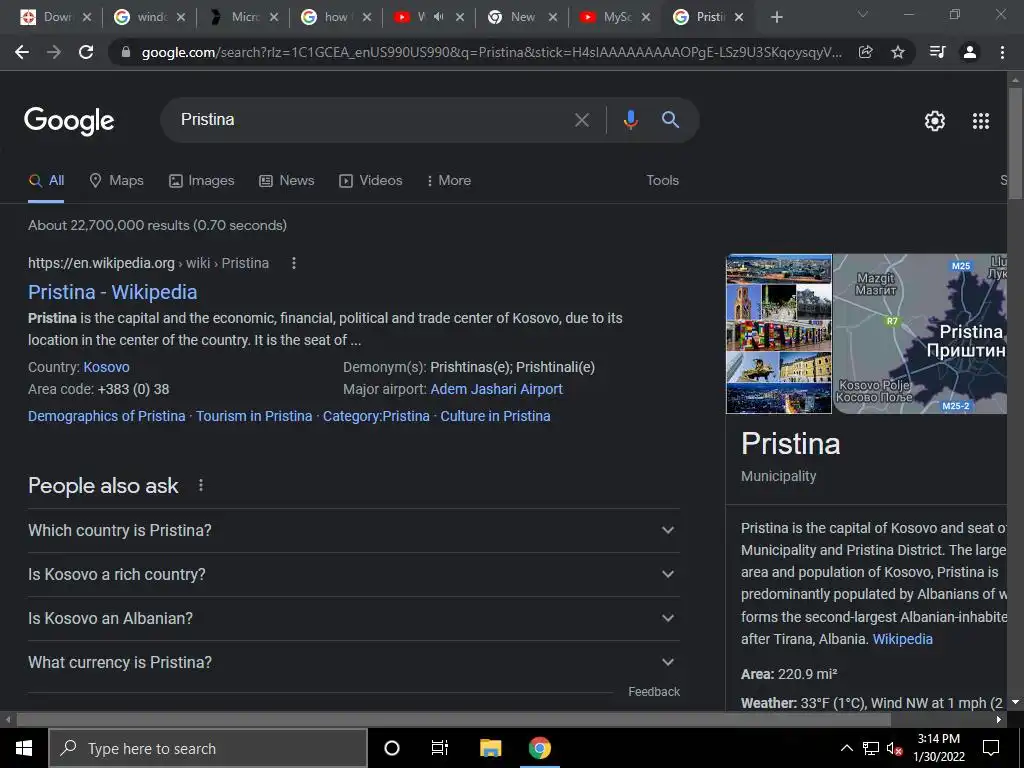Open Adem Jashari Airport link
The height and width of the screenshot is (768, 1024).
click(x=496, y=389)
